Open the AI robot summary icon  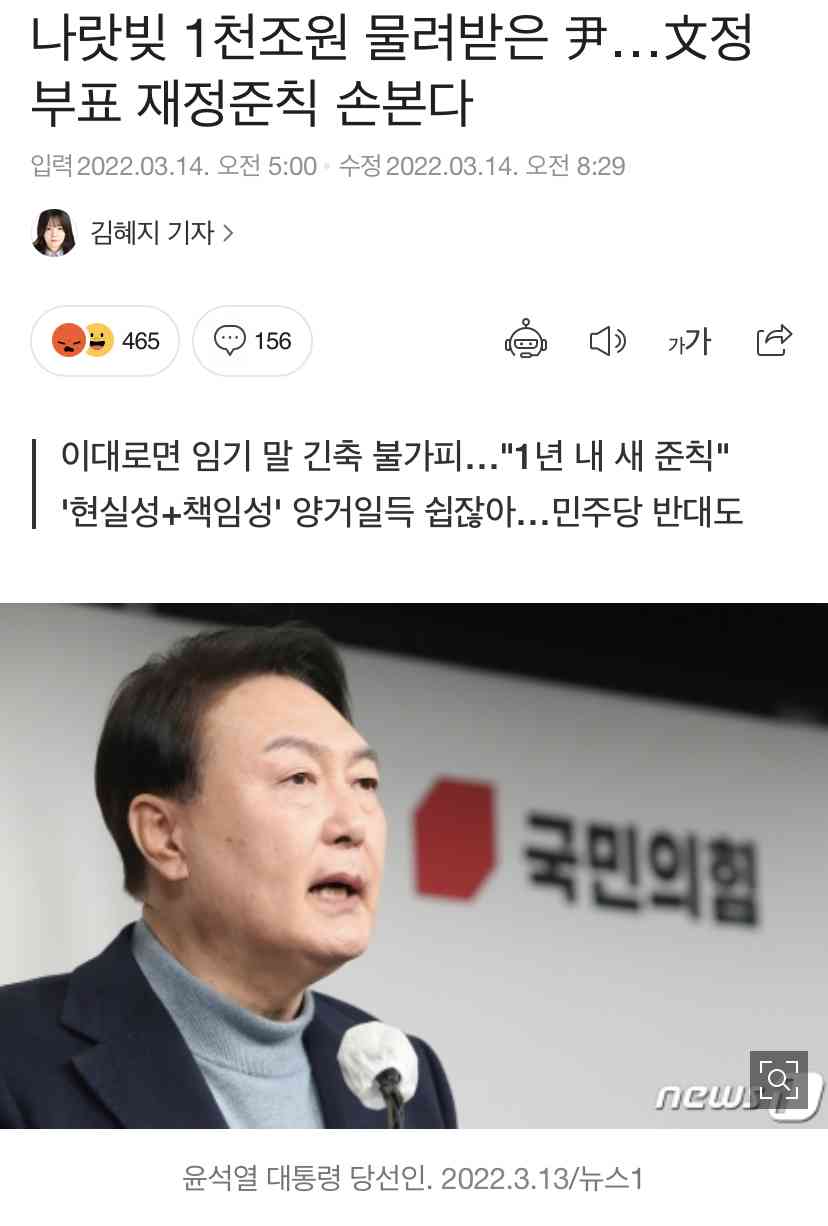click(526, 341)
